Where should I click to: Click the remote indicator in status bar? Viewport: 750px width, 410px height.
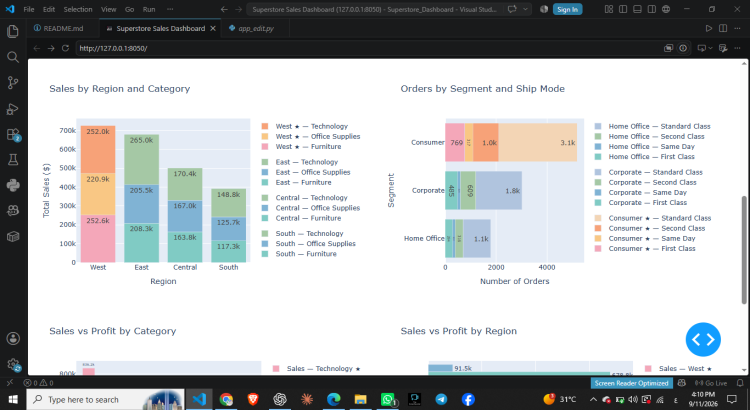click(x=10, y=383)
